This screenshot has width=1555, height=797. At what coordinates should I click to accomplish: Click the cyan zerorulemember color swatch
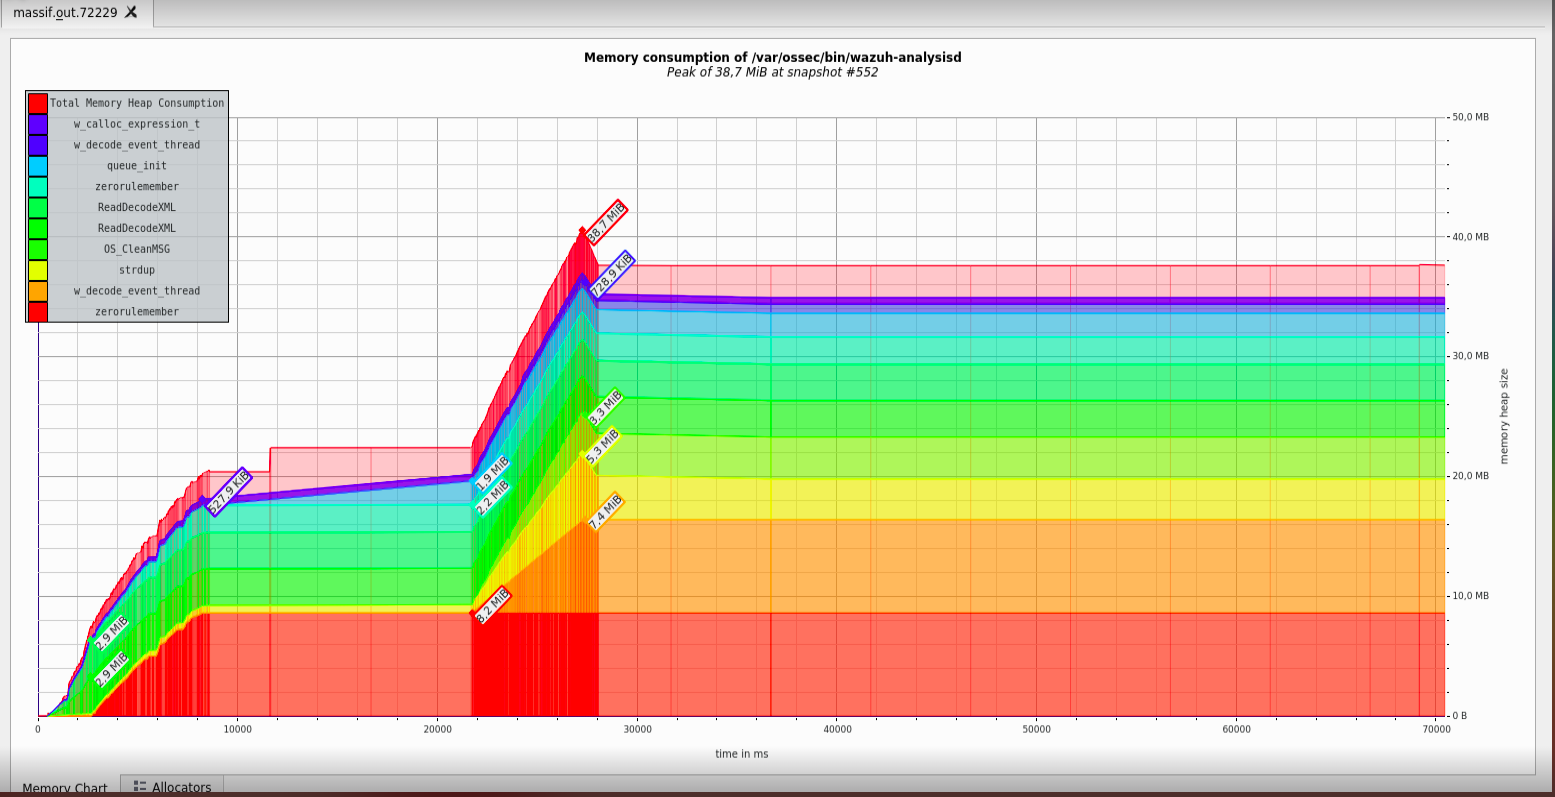[37, 186]
